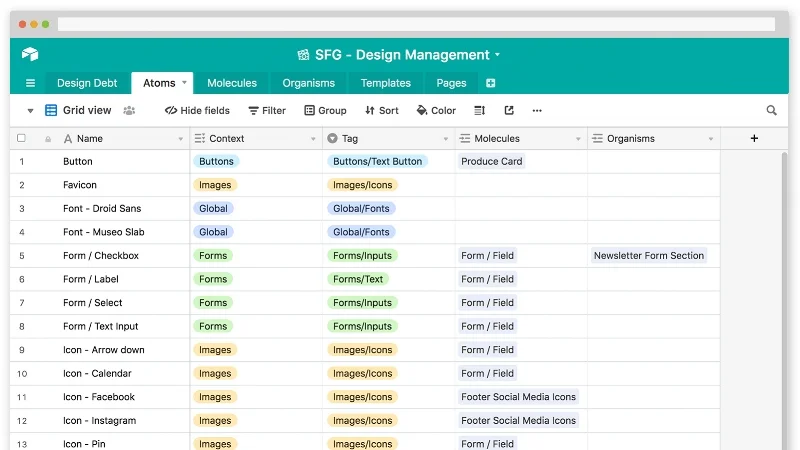The width and height of the screenshot is (800, 450).
Task: Add a new table with plus icon
Action: click(x=490, y=83)
